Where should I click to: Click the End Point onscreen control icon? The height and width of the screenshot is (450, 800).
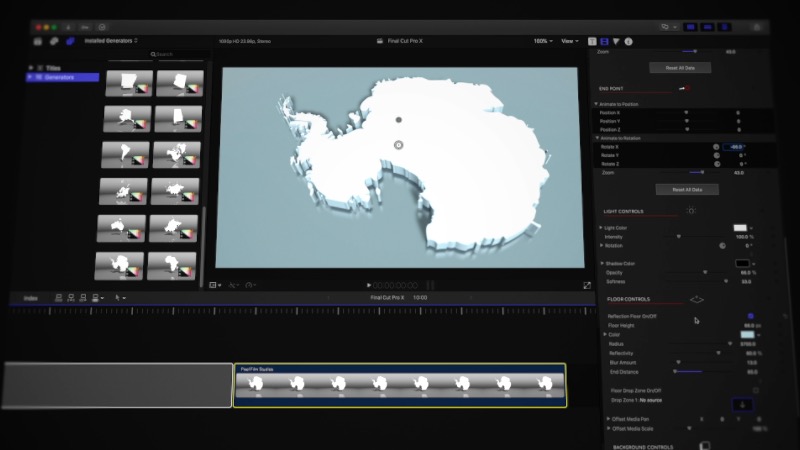[685, 88]
